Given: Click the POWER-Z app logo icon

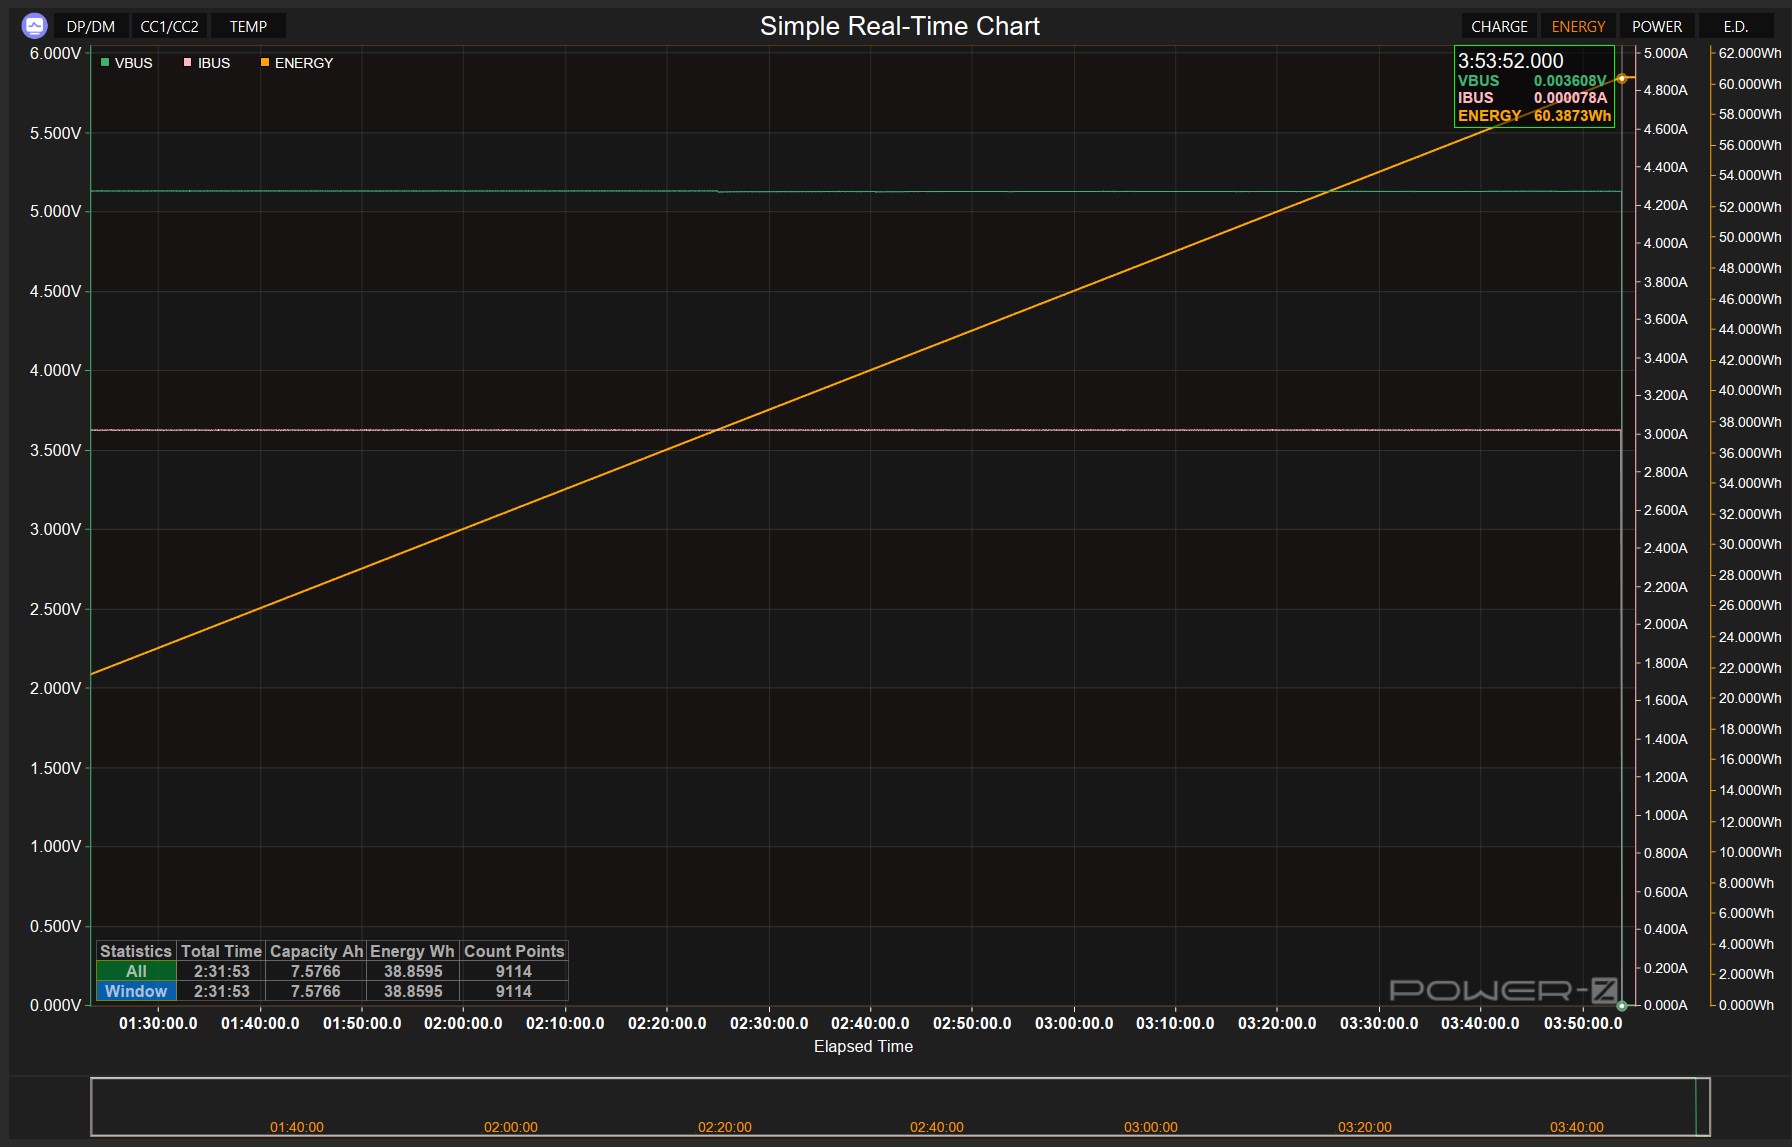Looking at the screenshot, I should point(34,26).
